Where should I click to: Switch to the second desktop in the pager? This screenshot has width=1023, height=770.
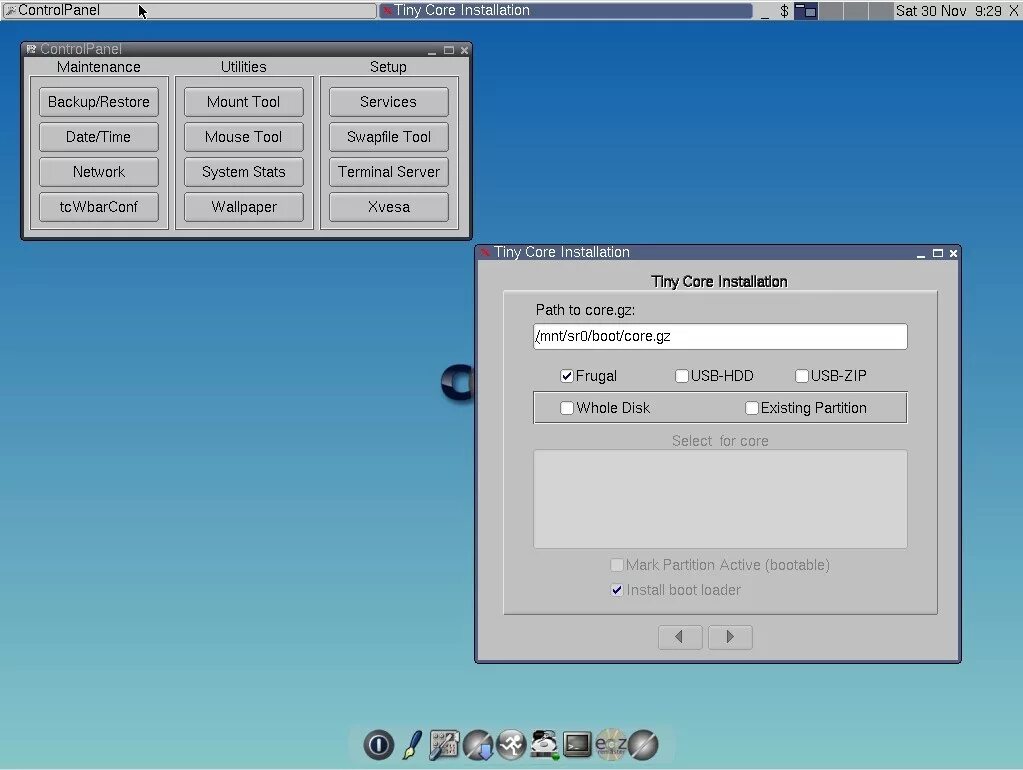[x=831, y=11]
